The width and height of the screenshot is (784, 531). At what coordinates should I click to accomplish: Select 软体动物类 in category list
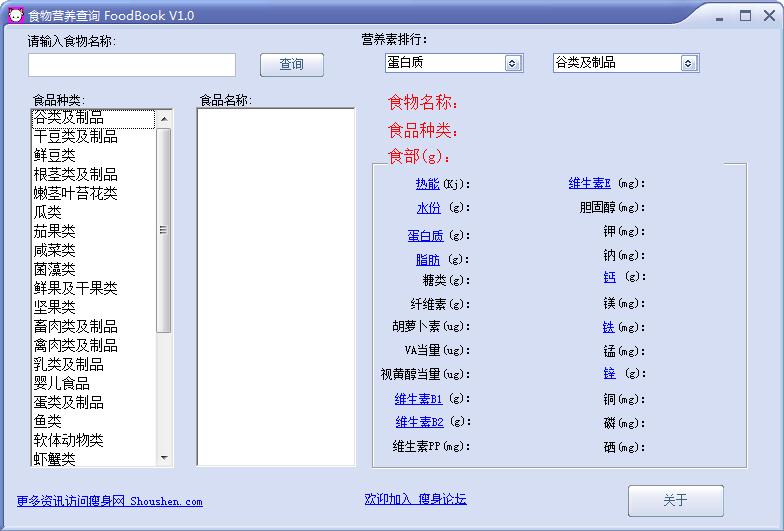[x=94, y=440]
